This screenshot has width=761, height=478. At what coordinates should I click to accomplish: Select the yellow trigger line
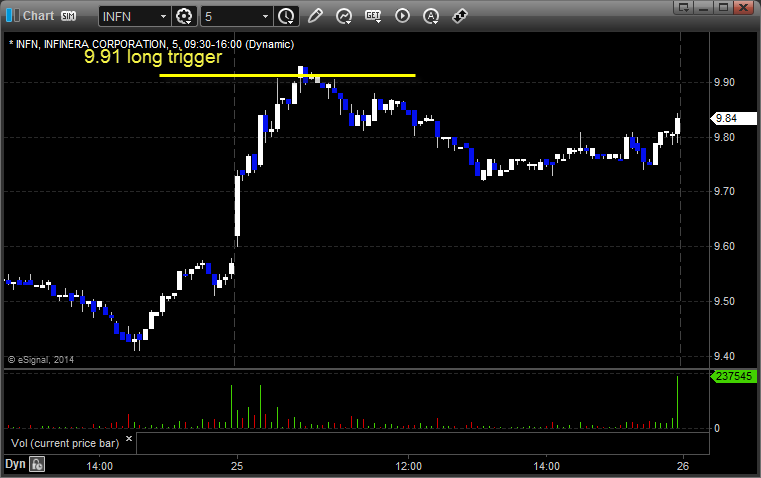pyautogui.click(x=287, y=75)
